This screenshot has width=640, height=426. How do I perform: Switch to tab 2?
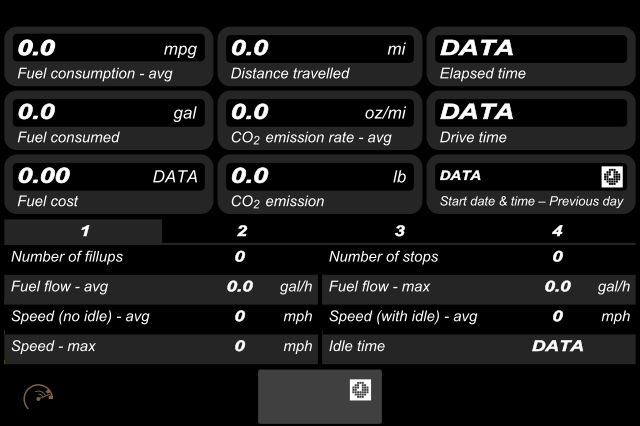pos(242,231)
